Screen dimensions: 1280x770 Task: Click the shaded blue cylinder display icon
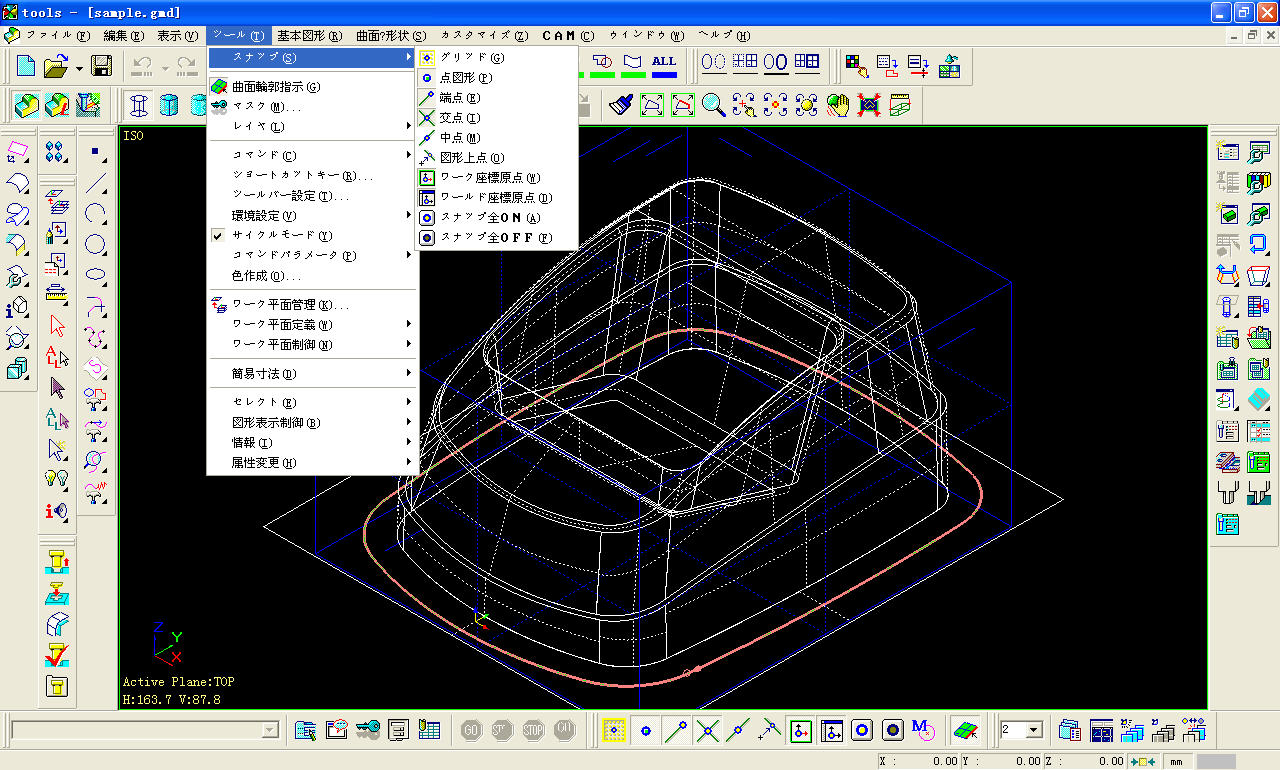click(x=170, y=104)
